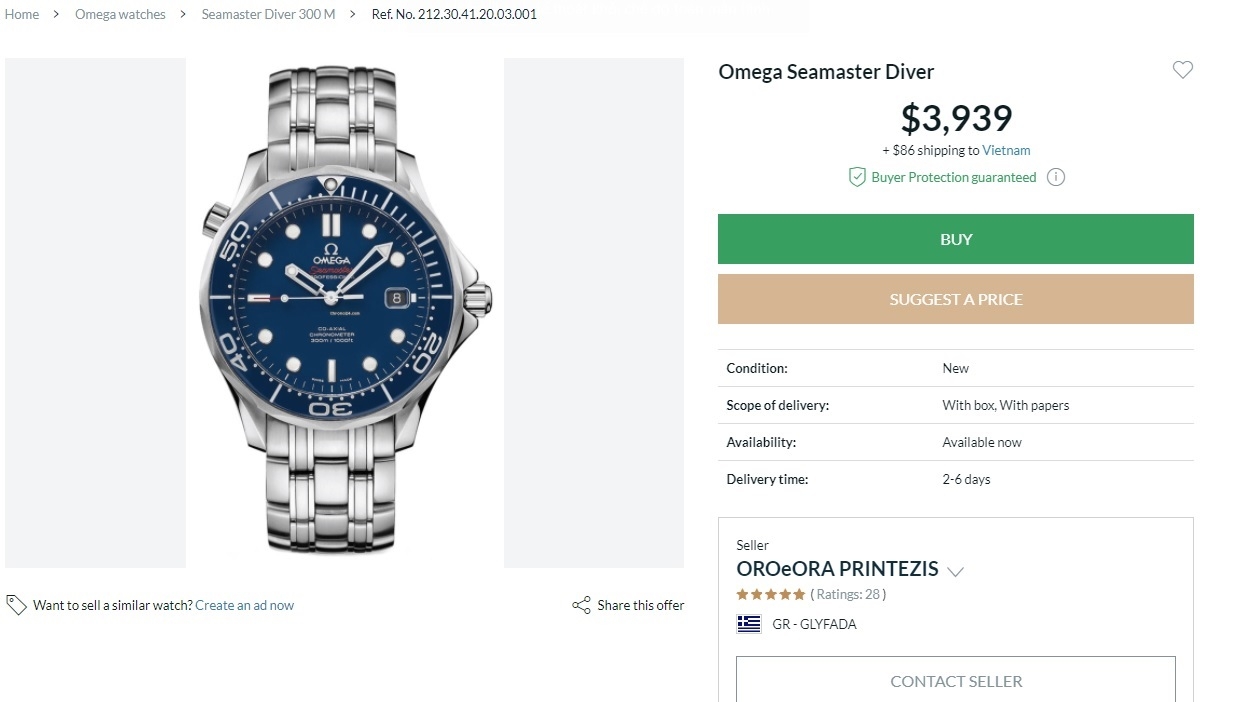The width and height of the screenshot is (1256, 702).
Task: Expand the OROeORA PRINTEZIS seller dropdown
Action: coord(955,572)
